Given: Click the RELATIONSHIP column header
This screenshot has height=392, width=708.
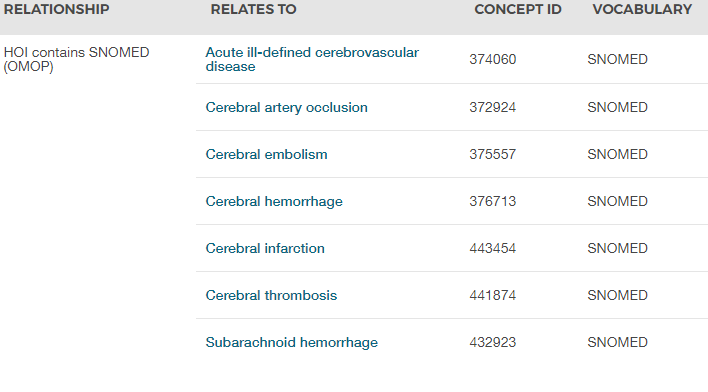Looking at the screenshot, I should tap(56, 9).
